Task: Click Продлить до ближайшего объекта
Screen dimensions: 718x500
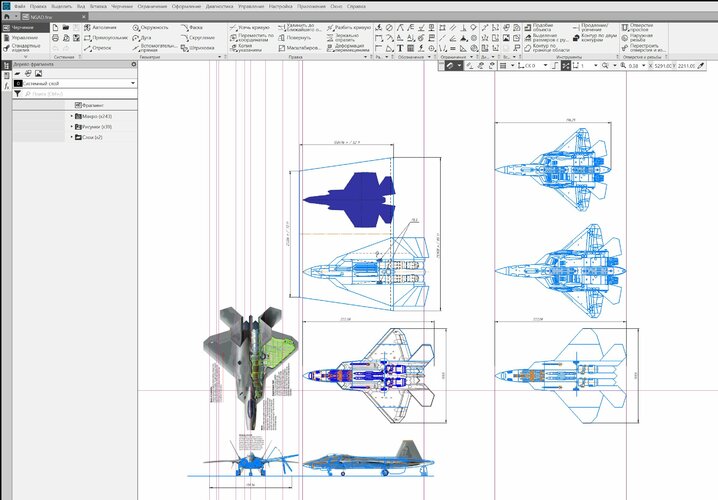Action: point(300,27)
